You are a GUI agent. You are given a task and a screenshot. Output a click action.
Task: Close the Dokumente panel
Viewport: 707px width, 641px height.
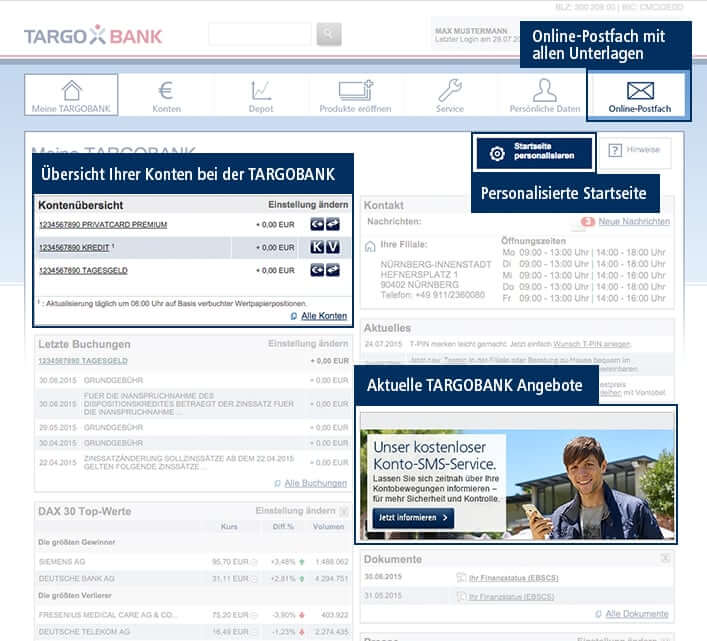(665, 558)
